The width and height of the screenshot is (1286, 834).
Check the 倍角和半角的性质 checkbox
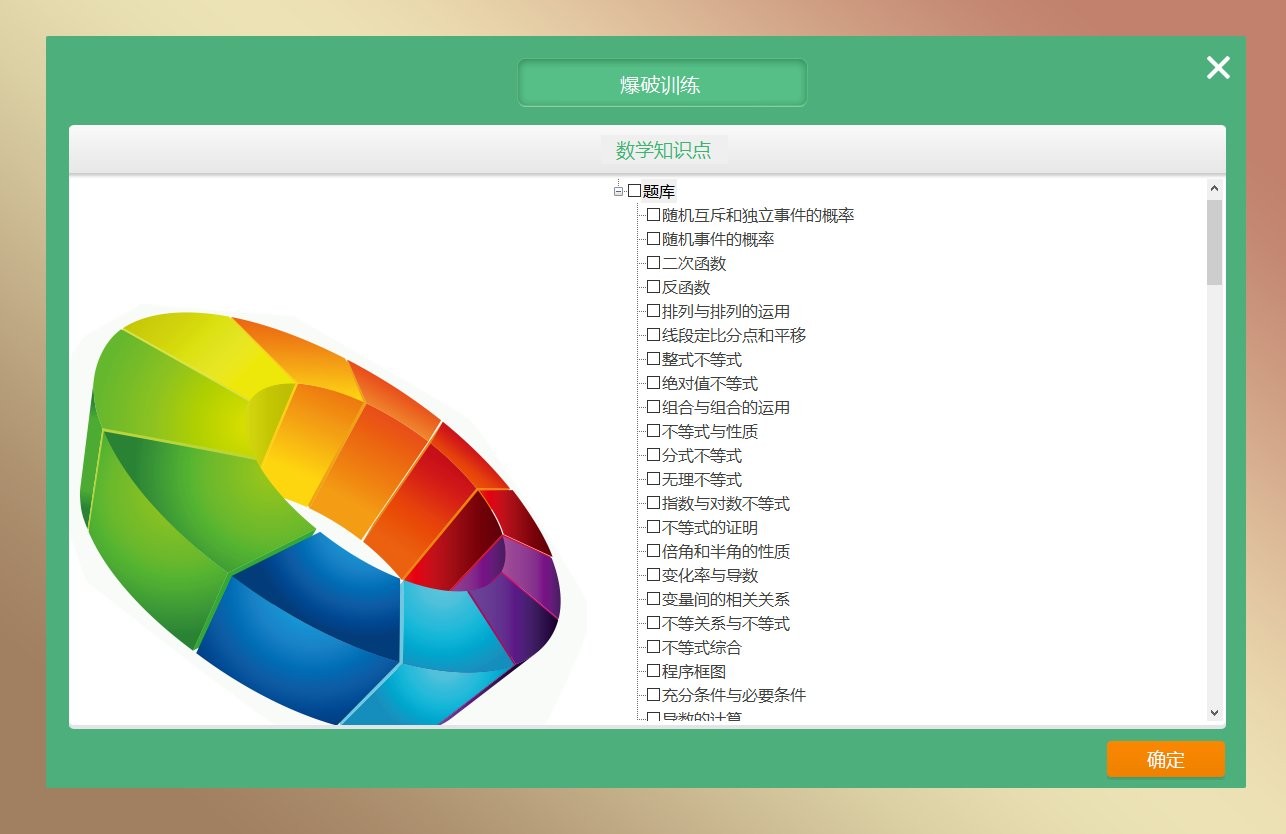653,551
